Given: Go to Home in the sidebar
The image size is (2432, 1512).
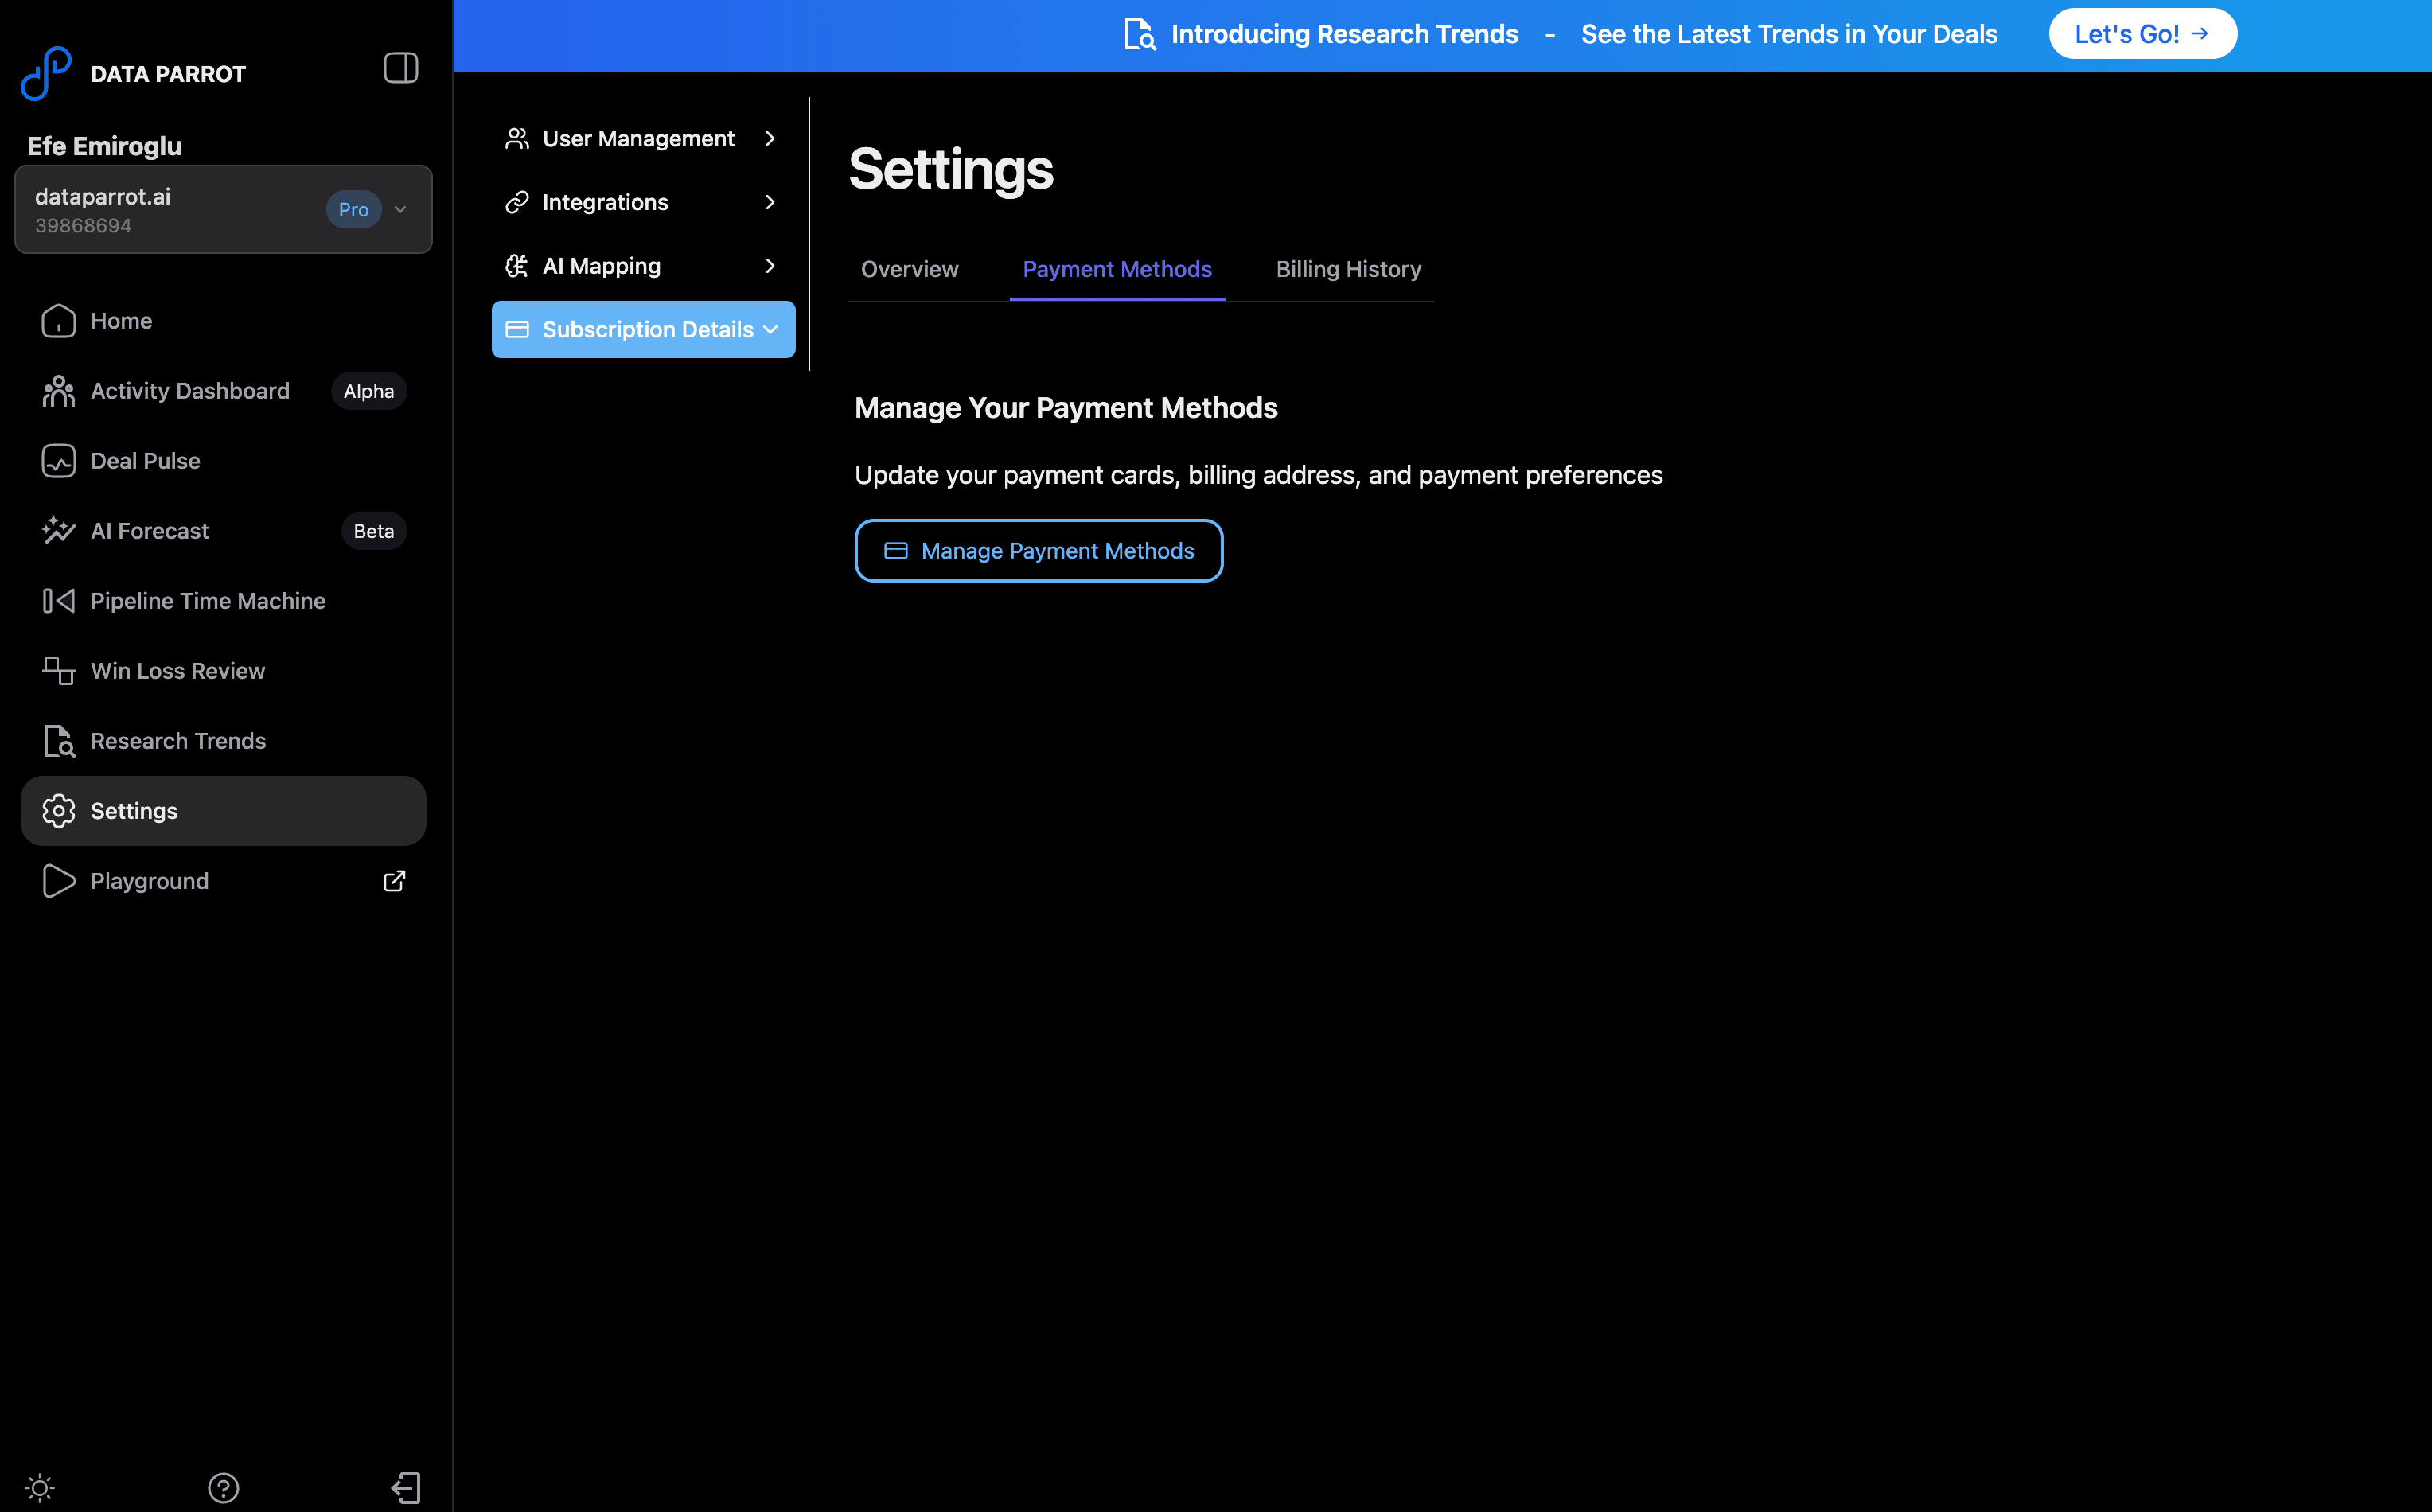Looking at the screenshot, I should (223, 321).
